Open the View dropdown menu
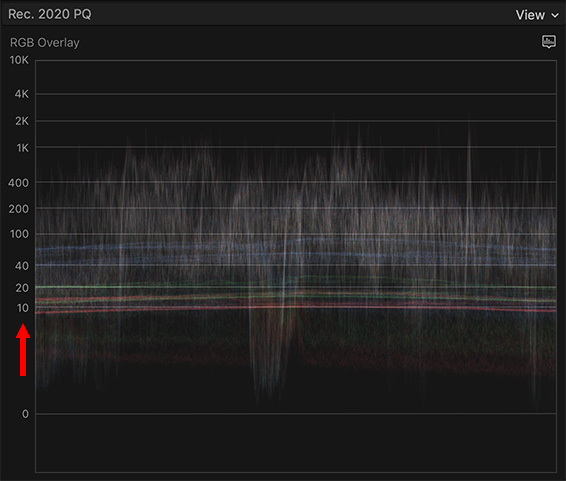This screenshot has width=566, height=481. pyautogui.click(x=537, y=15)
